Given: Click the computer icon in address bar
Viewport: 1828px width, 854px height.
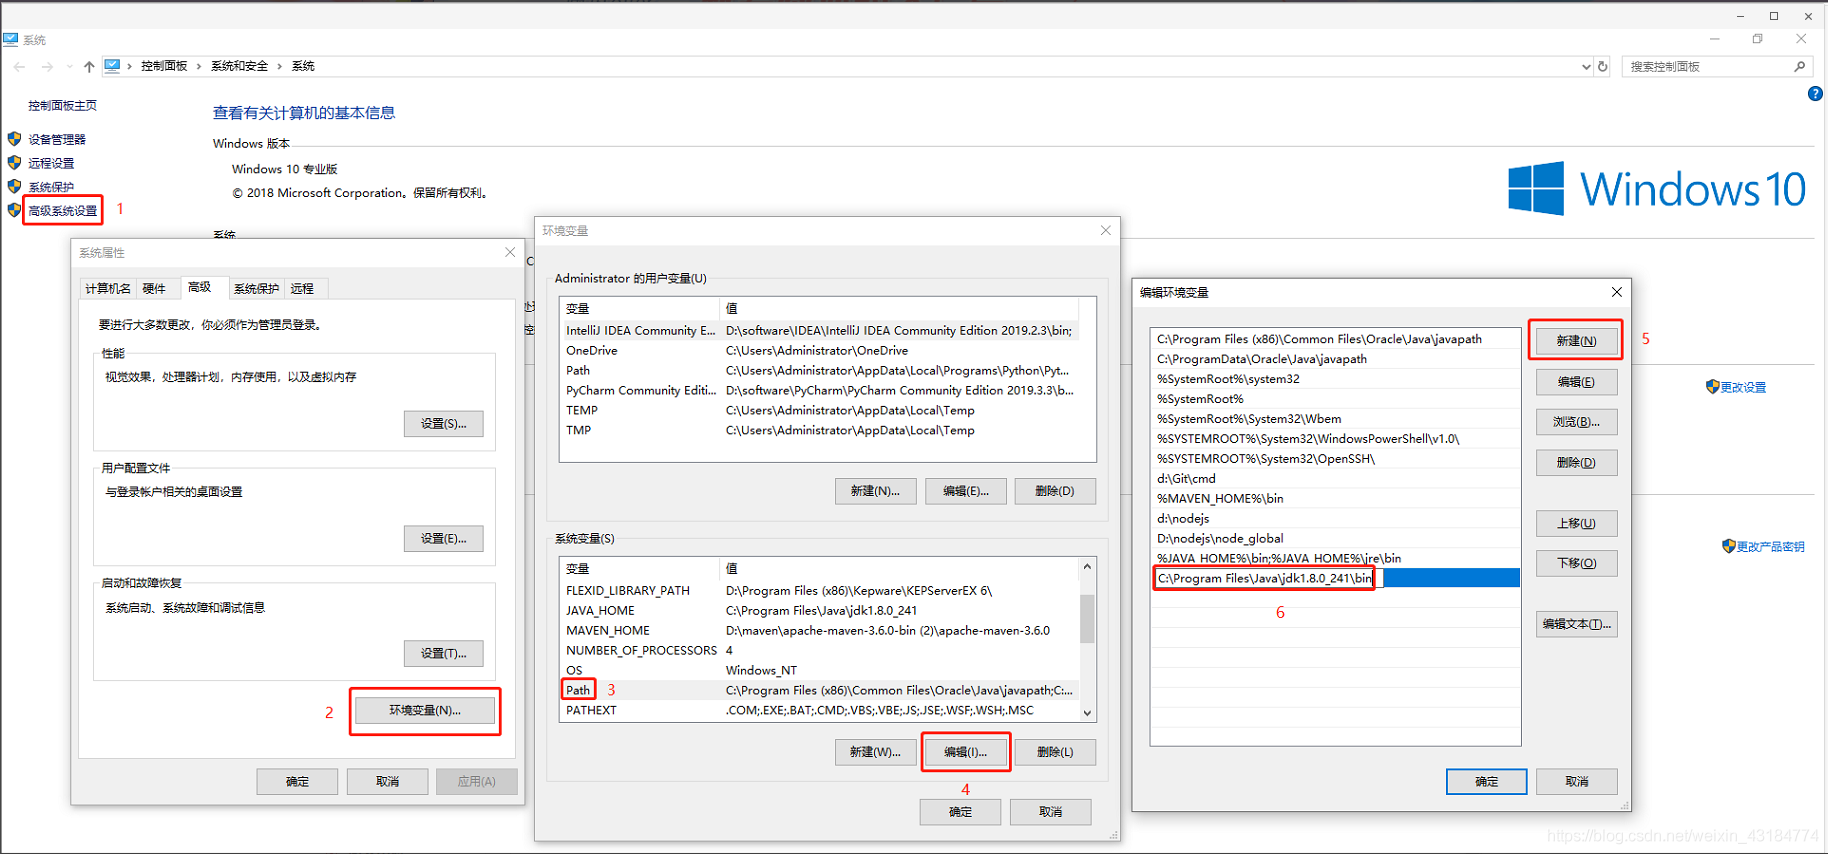Looking at the screenshot, I should coord(112,66).
